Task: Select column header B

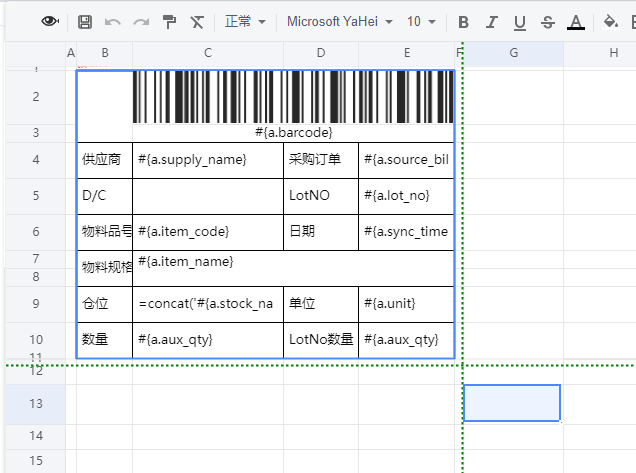Action: pyautogui.click(x=105, y=53)
